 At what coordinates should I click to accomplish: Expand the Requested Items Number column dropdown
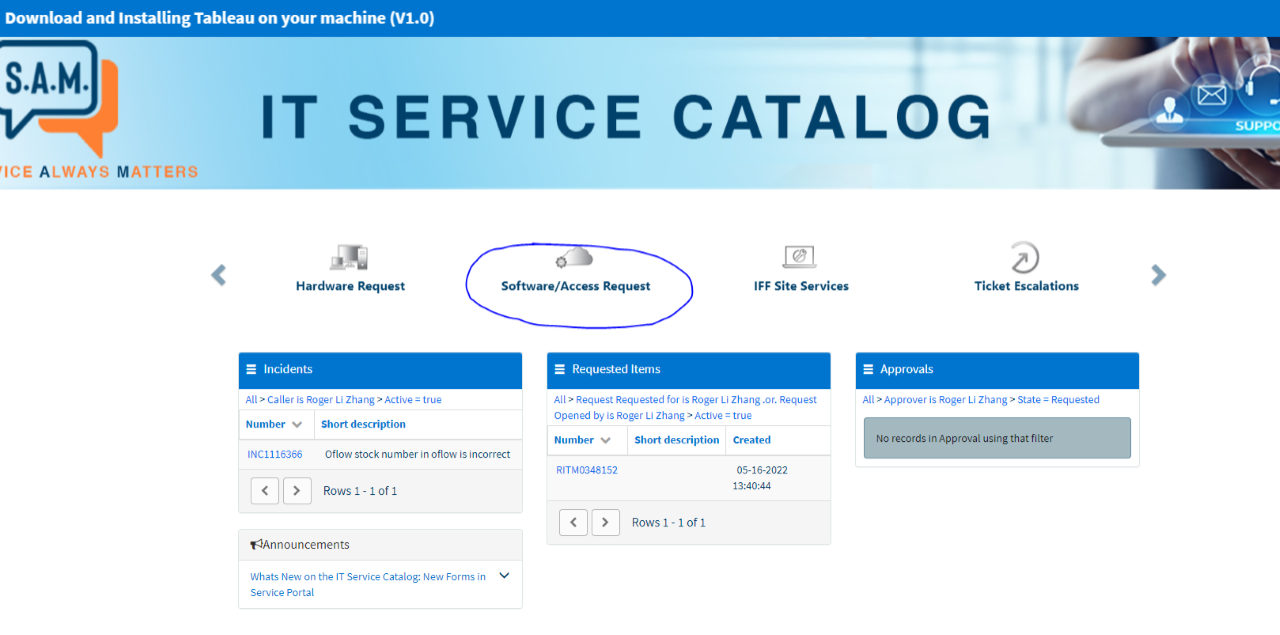(x=605, y=441)
